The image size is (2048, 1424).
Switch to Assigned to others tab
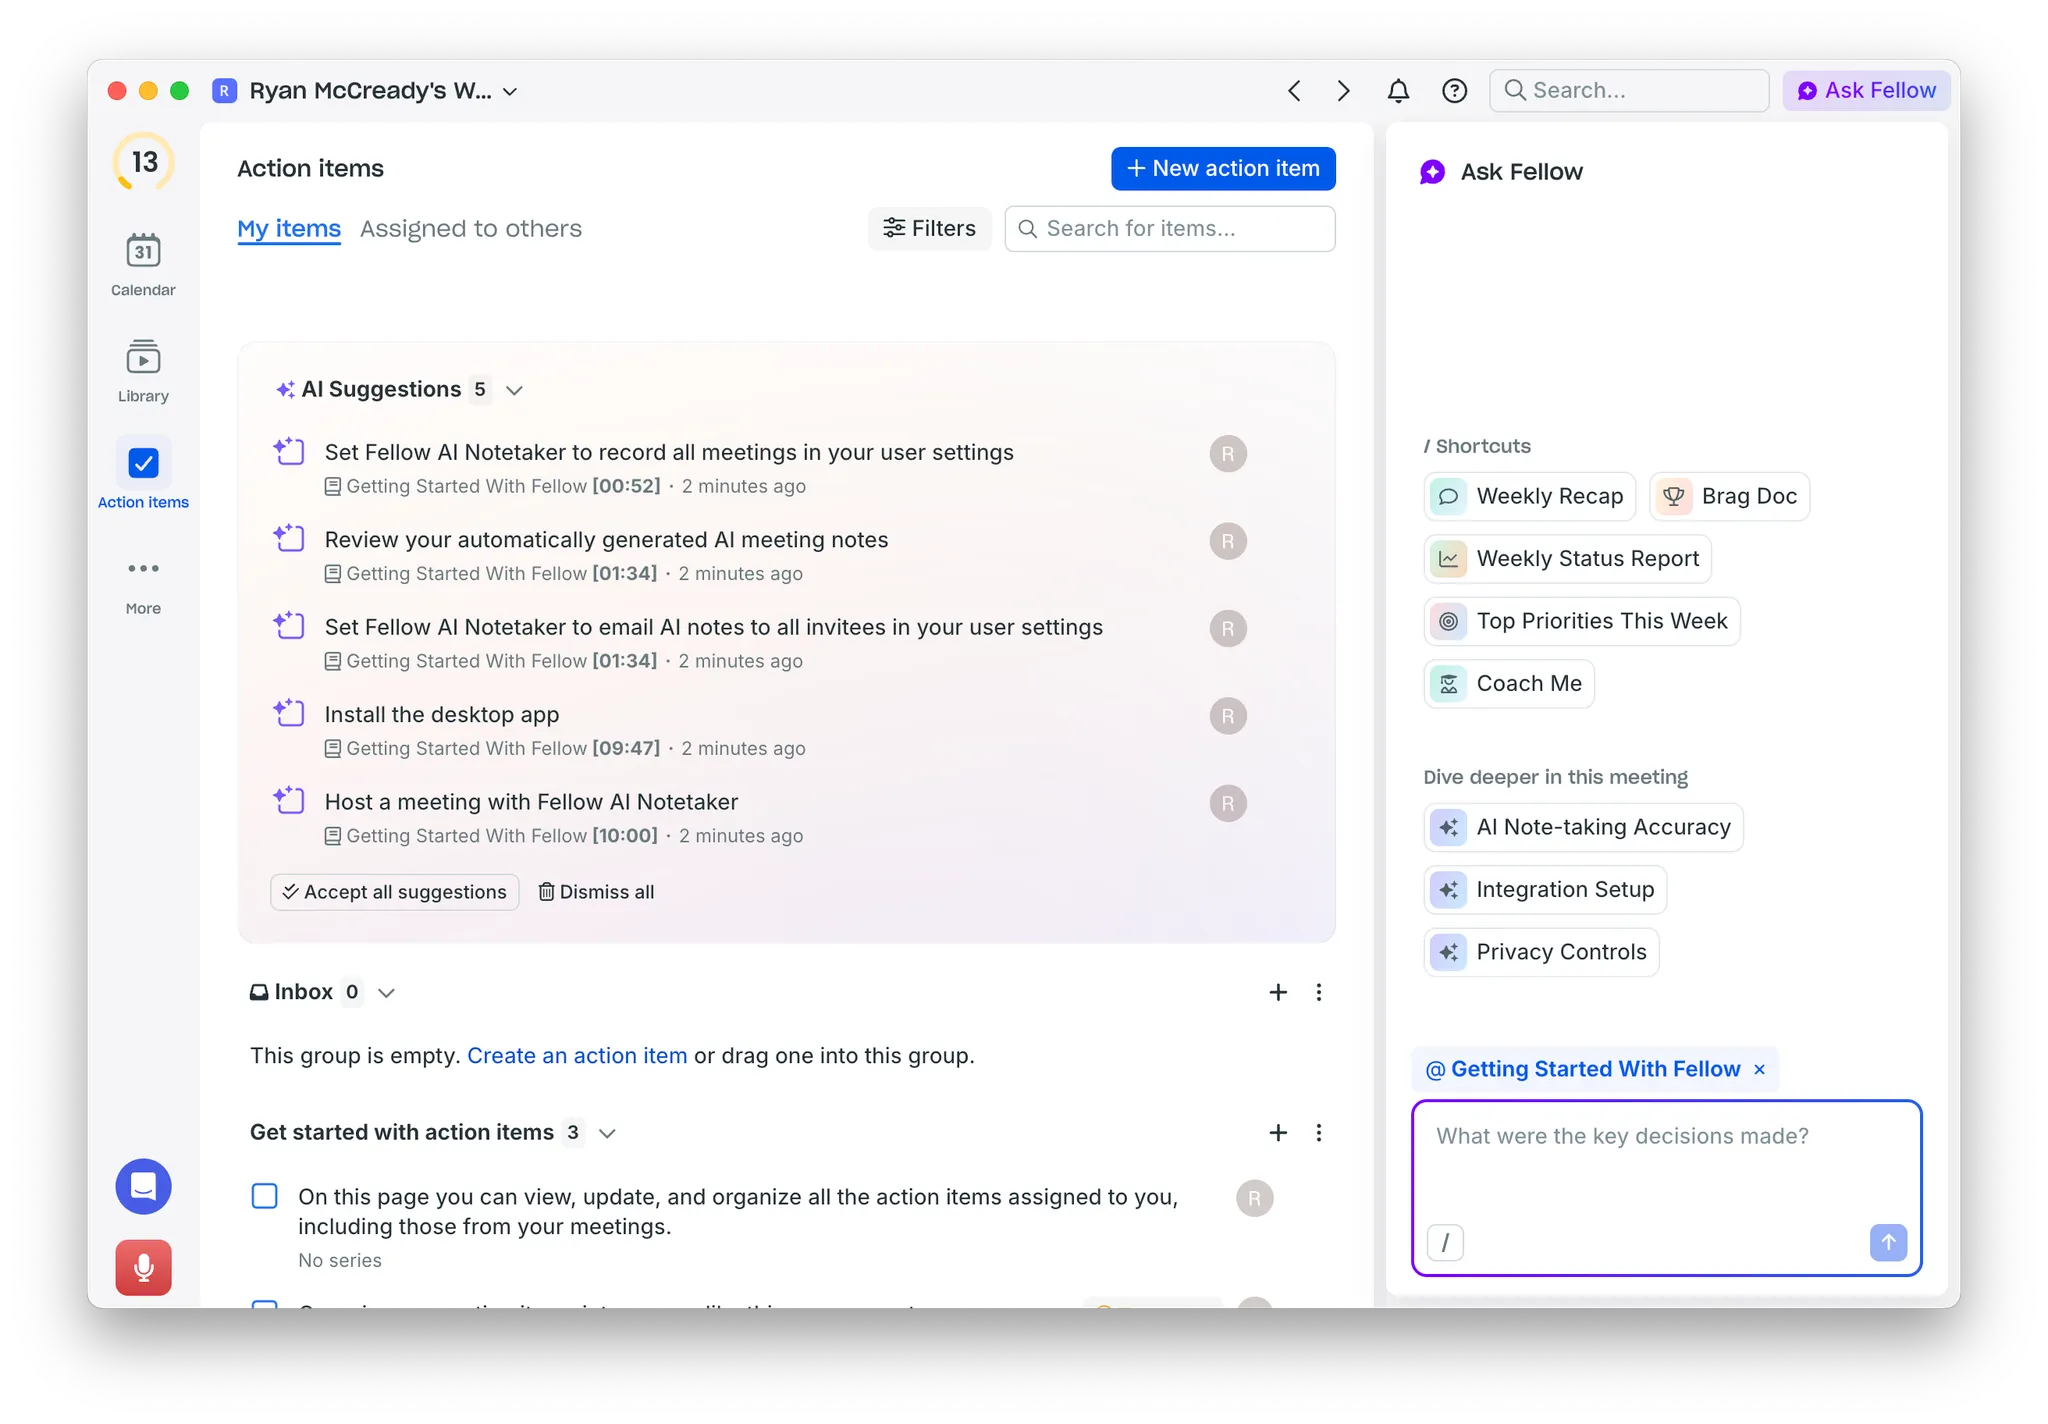point(470,229)
